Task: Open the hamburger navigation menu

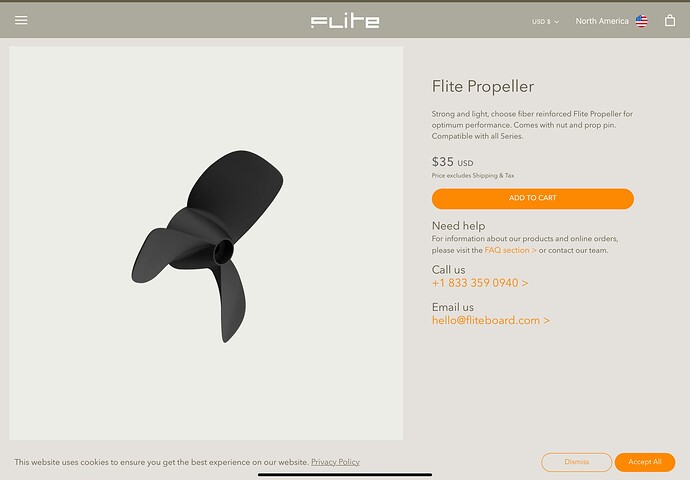Action: [21, 20]
